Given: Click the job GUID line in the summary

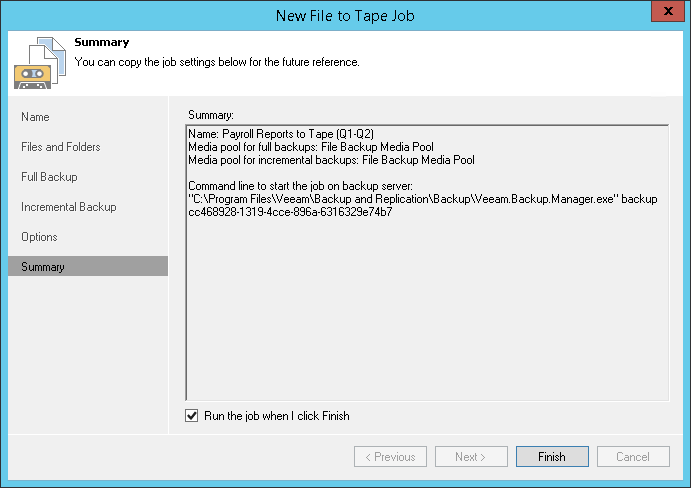Looking at the screenshot, I should [290, 212].
